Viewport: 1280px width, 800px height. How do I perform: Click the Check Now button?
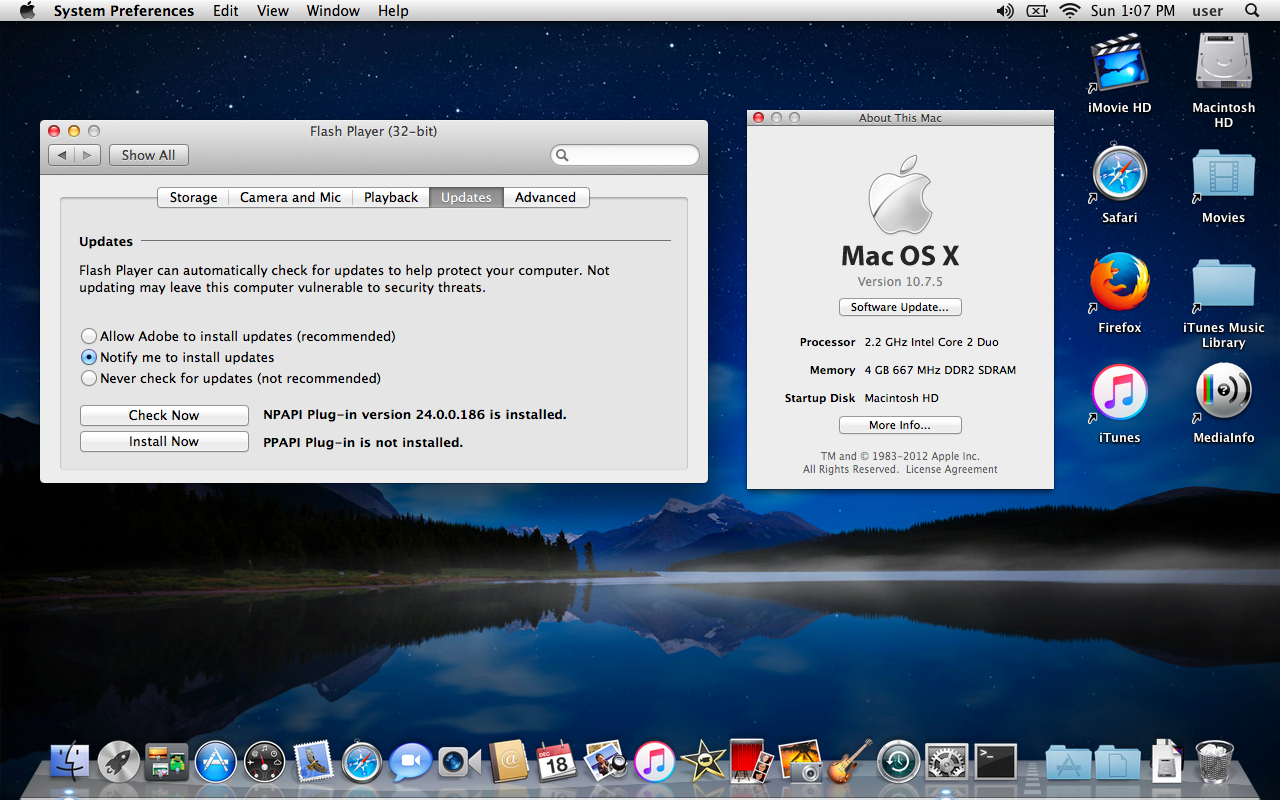[164, 415]
